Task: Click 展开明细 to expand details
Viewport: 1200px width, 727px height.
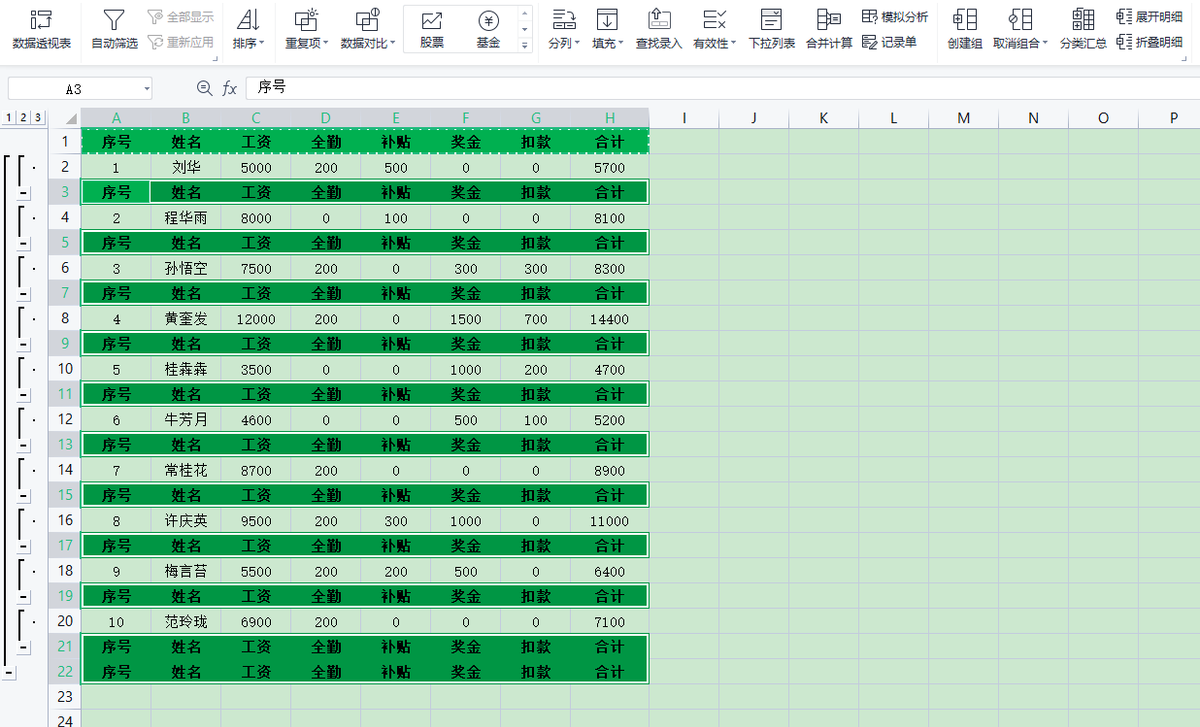Action: 1150,17
